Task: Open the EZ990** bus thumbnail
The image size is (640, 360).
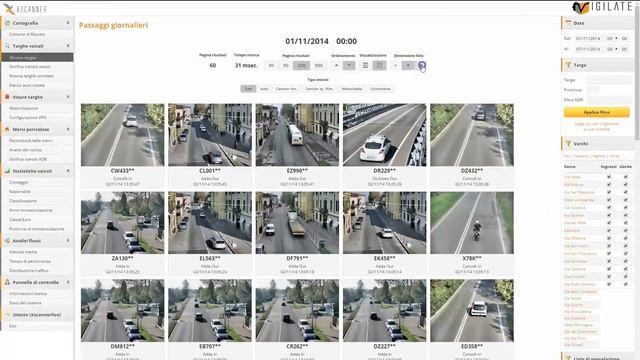Action: tap(297, 135)
